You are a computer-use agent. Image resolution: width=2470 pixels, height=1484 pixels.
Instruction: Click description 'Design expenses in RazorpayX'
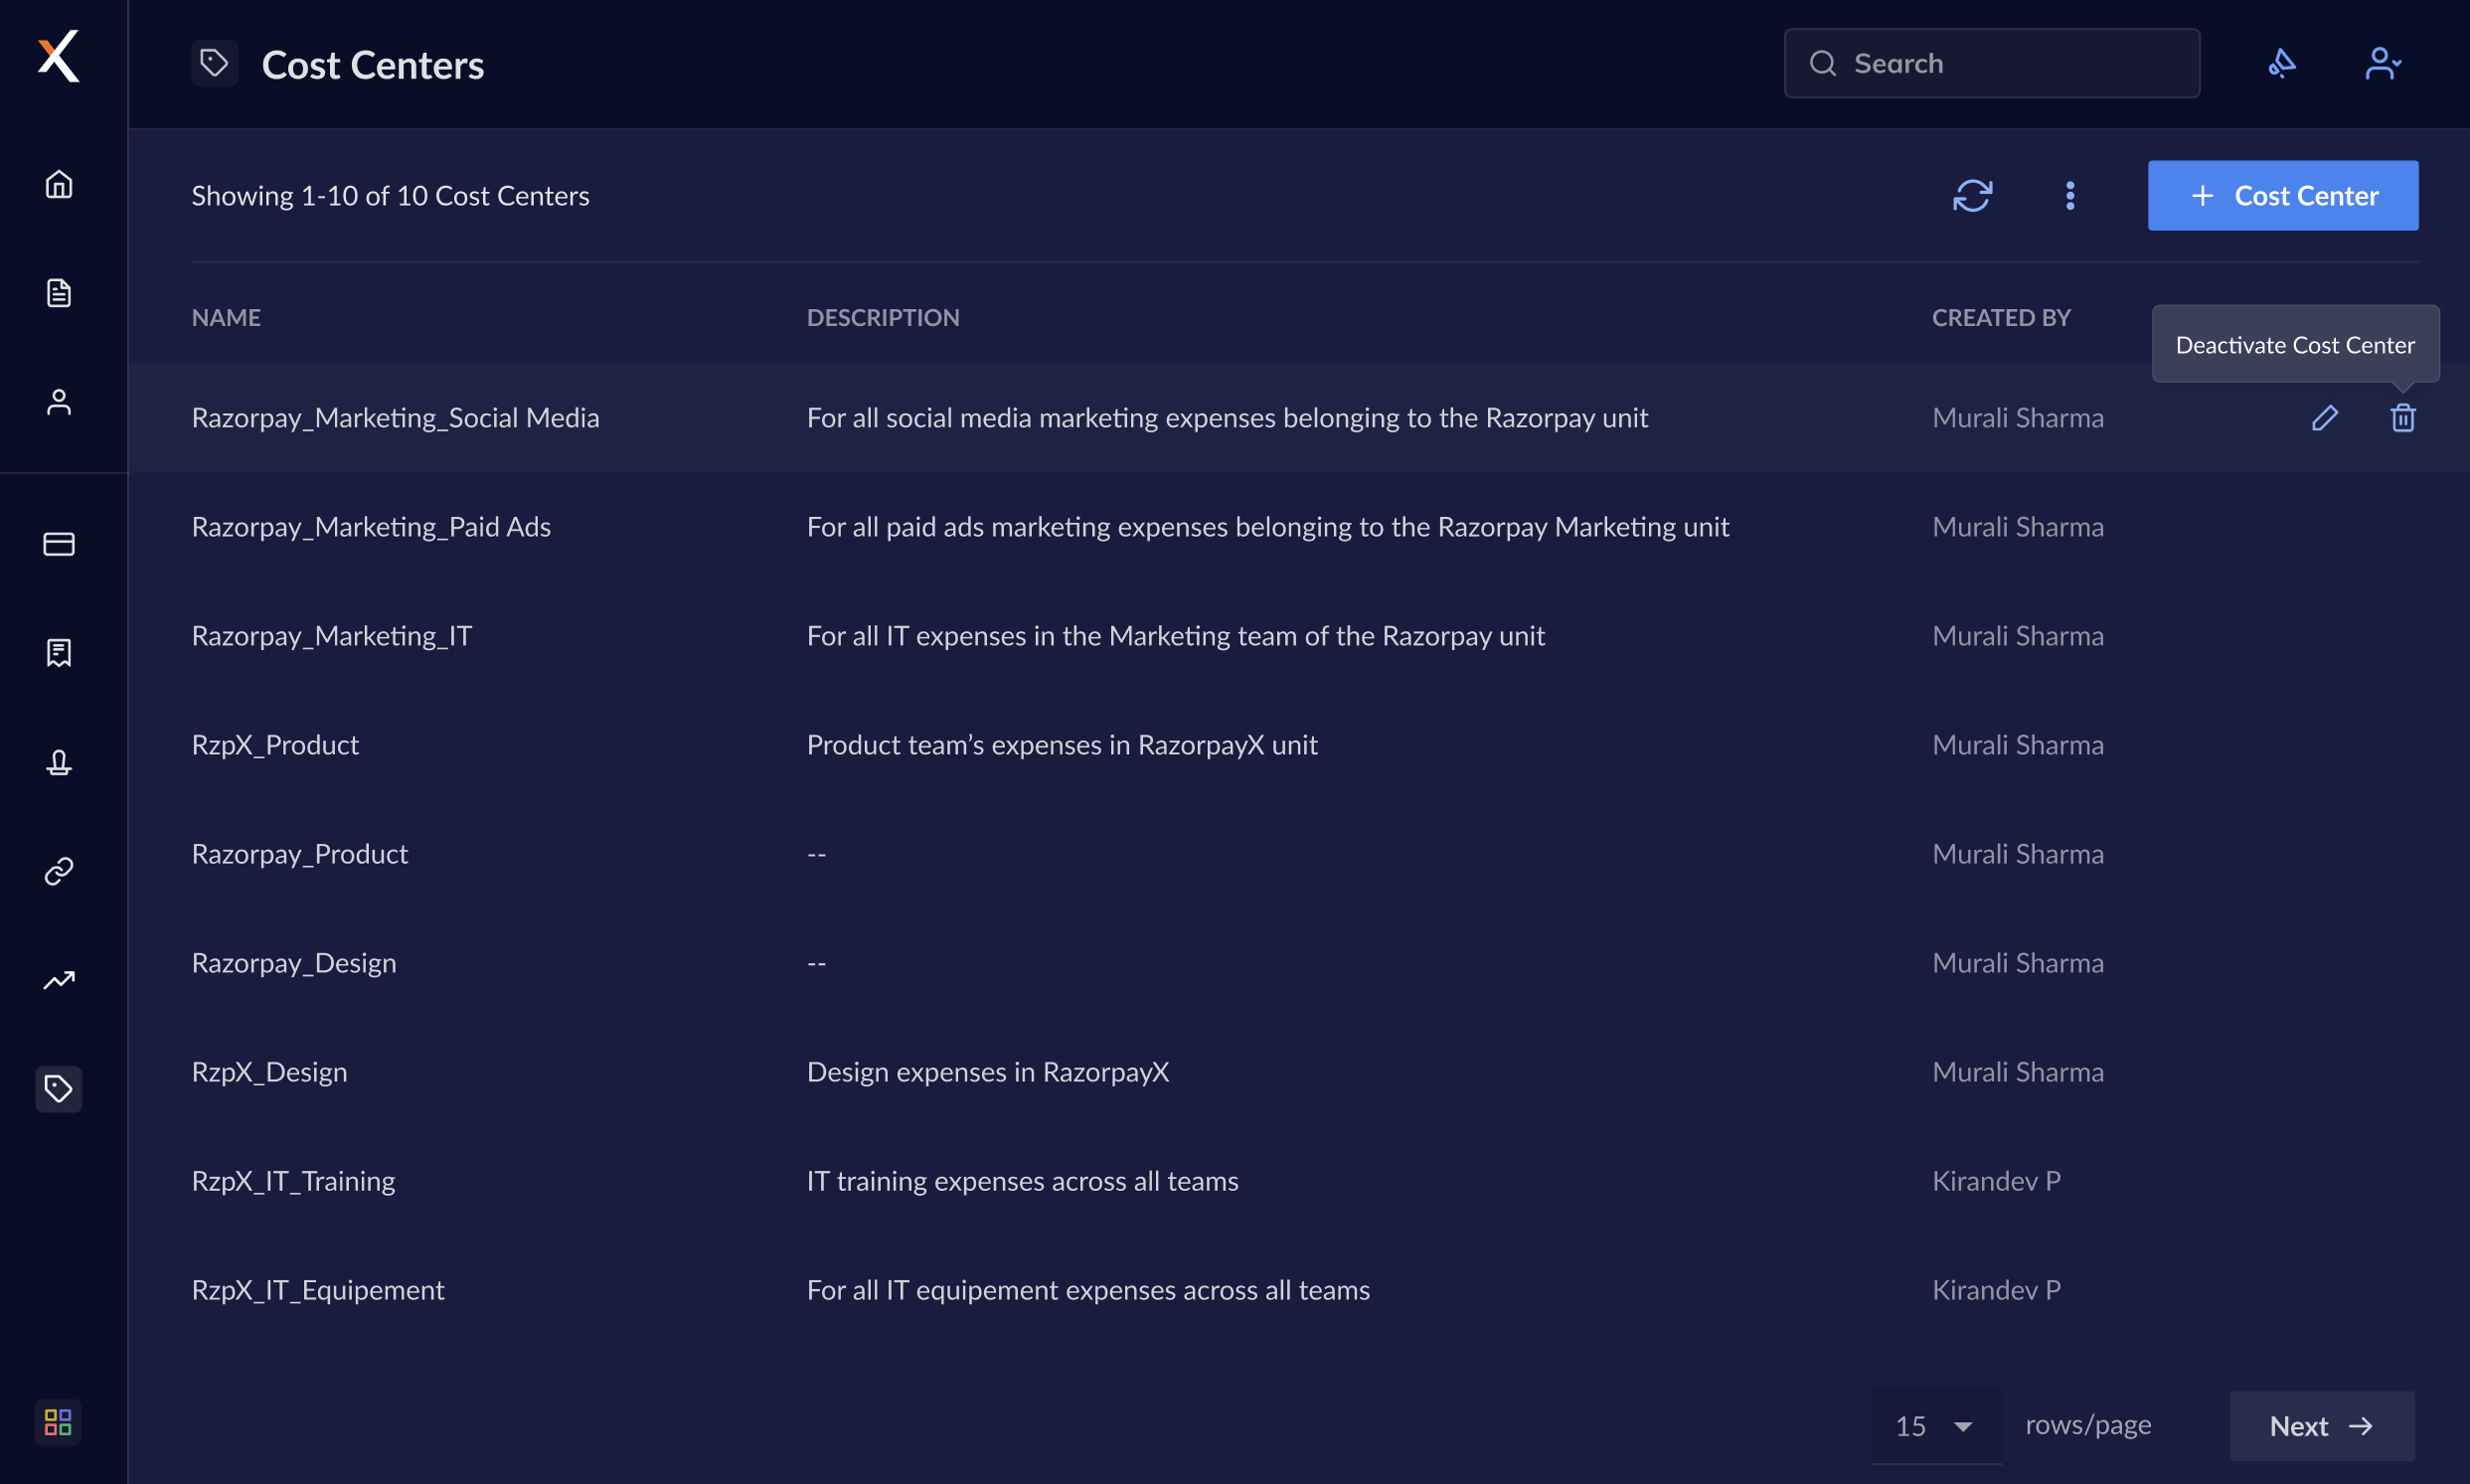click(x=988, y=1072)
